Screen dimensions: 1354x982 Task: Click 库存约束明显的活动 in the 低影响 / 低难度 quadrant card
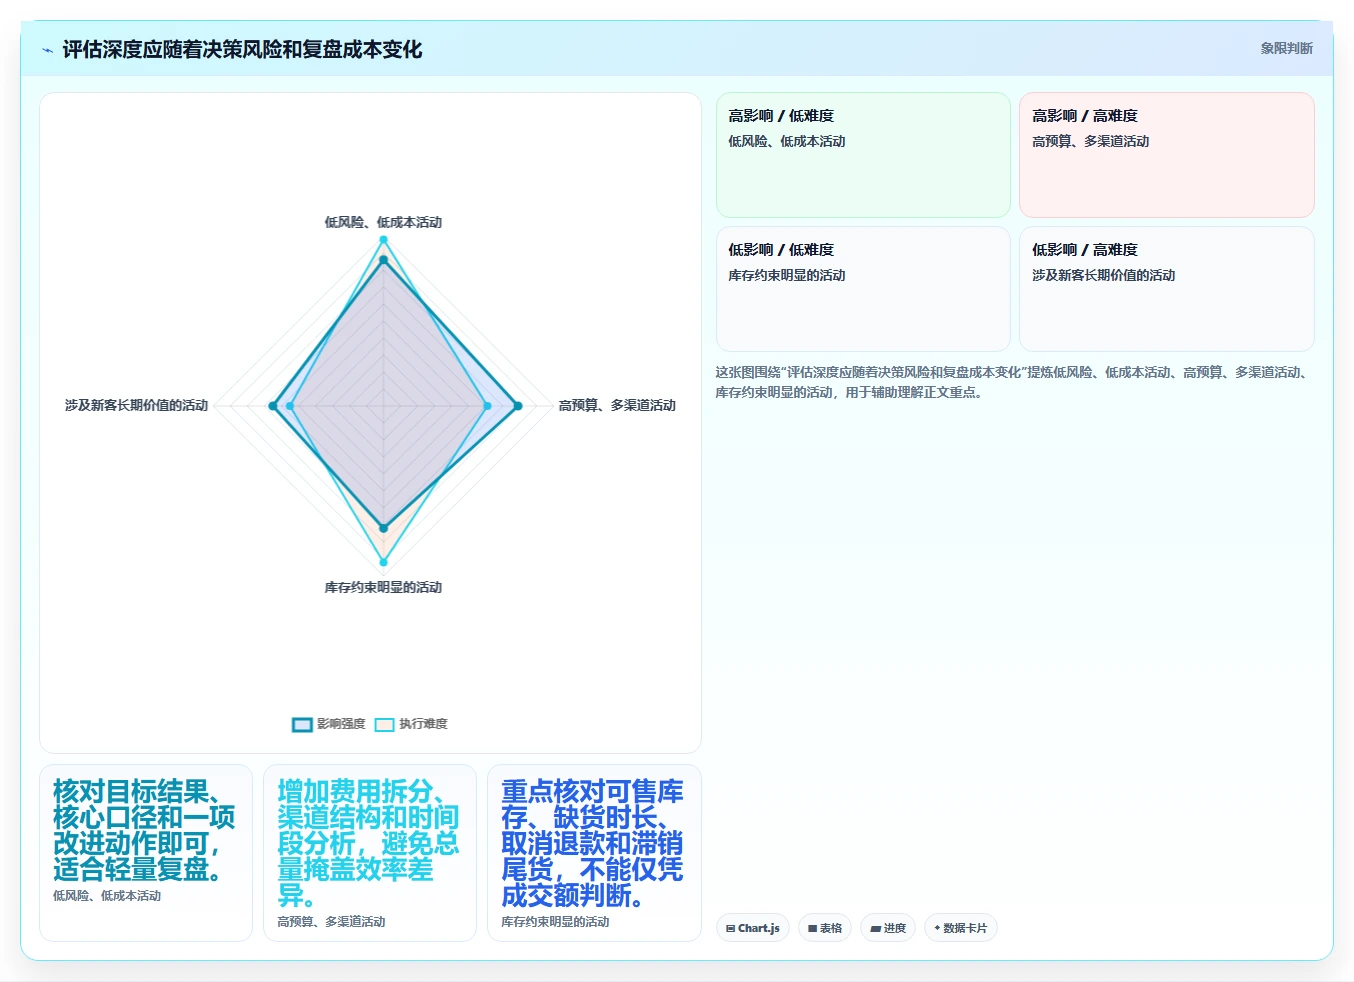[x=787, y=276]
